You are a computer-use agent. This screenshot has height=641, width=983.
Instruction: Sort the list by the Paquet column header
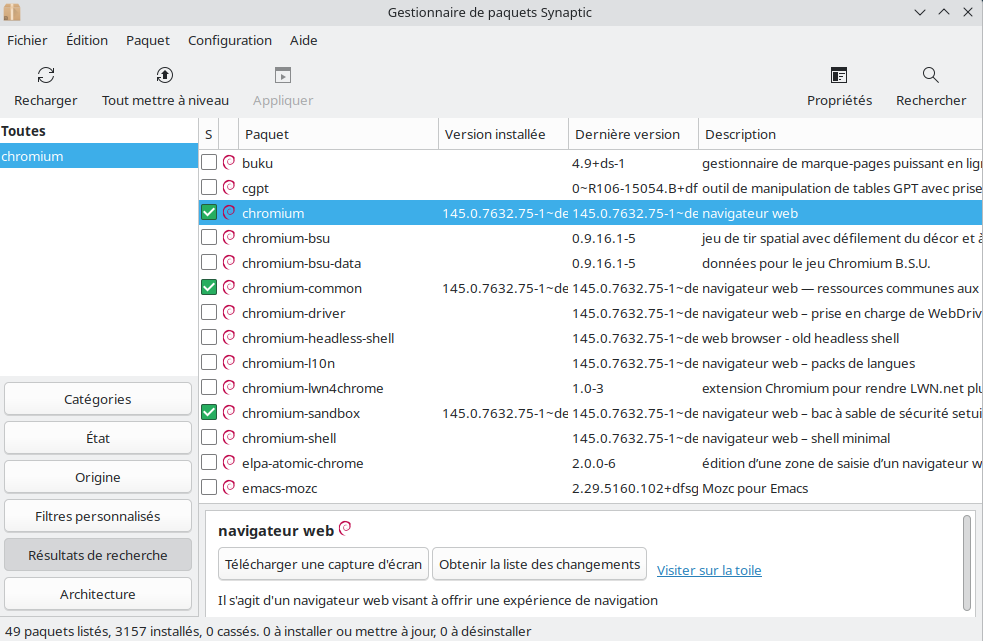[x=338, y=134]
